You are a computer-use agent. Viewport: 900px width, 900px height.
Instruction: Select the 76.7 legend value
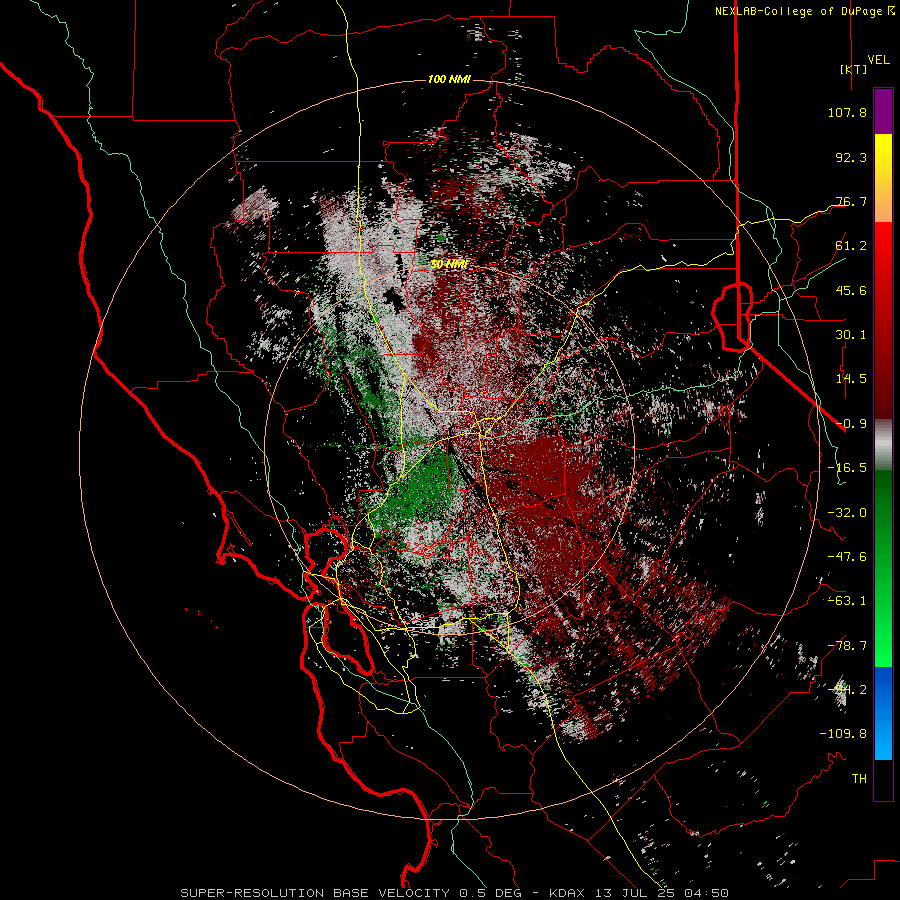point(851,201)
